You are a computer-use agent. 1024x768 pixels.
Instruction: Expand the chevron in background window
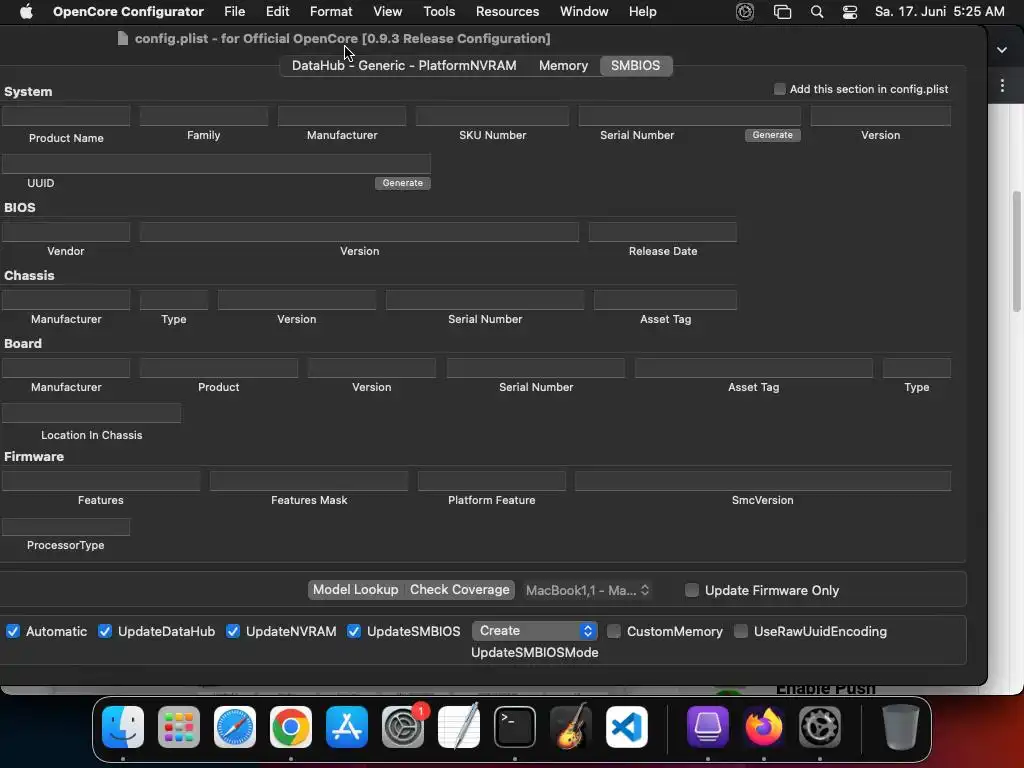pyautogui.click(x=1002, y=50)
